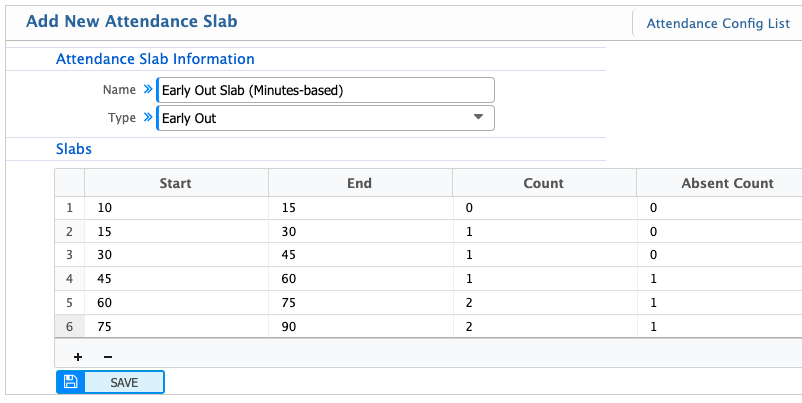Click the Absent Count cell in row 4
This screenshot has width=802, height=403.
tap(719, 279)
